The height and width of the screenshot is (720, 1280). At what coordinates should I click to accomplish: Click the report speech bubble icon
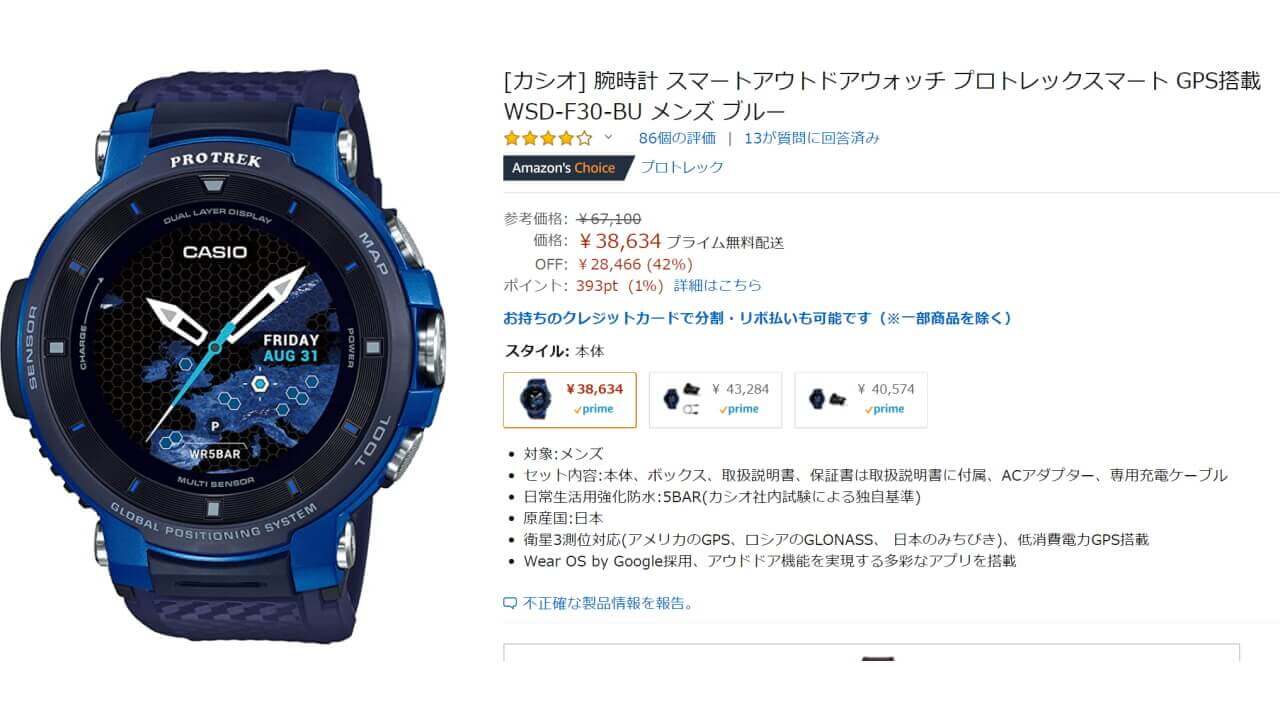pyautogui.click(x=510, y=603)
